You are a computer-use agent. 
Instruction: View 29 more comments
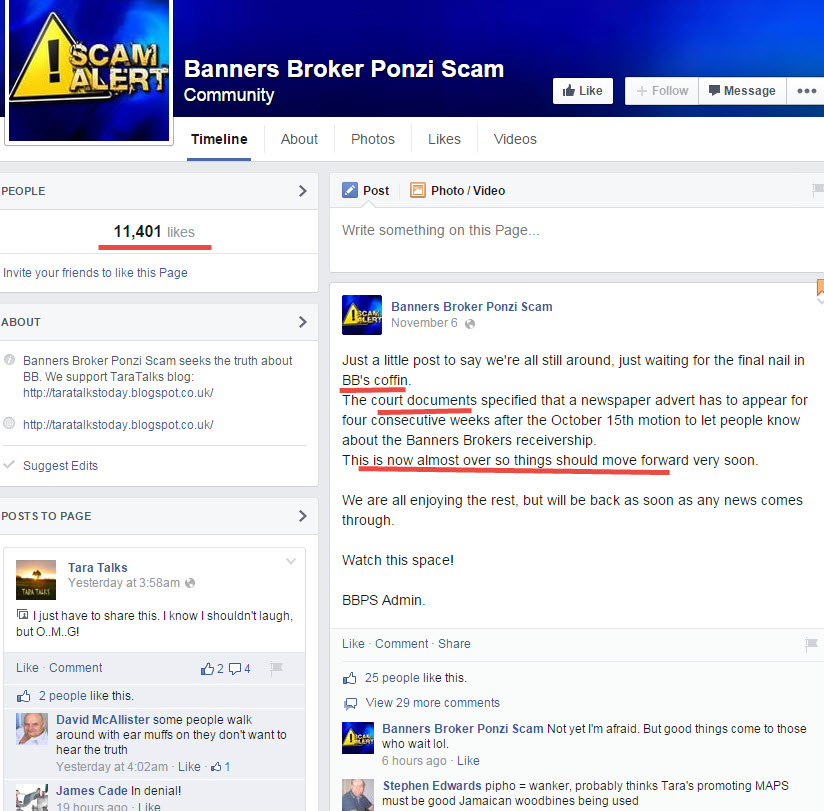point(432,703)
